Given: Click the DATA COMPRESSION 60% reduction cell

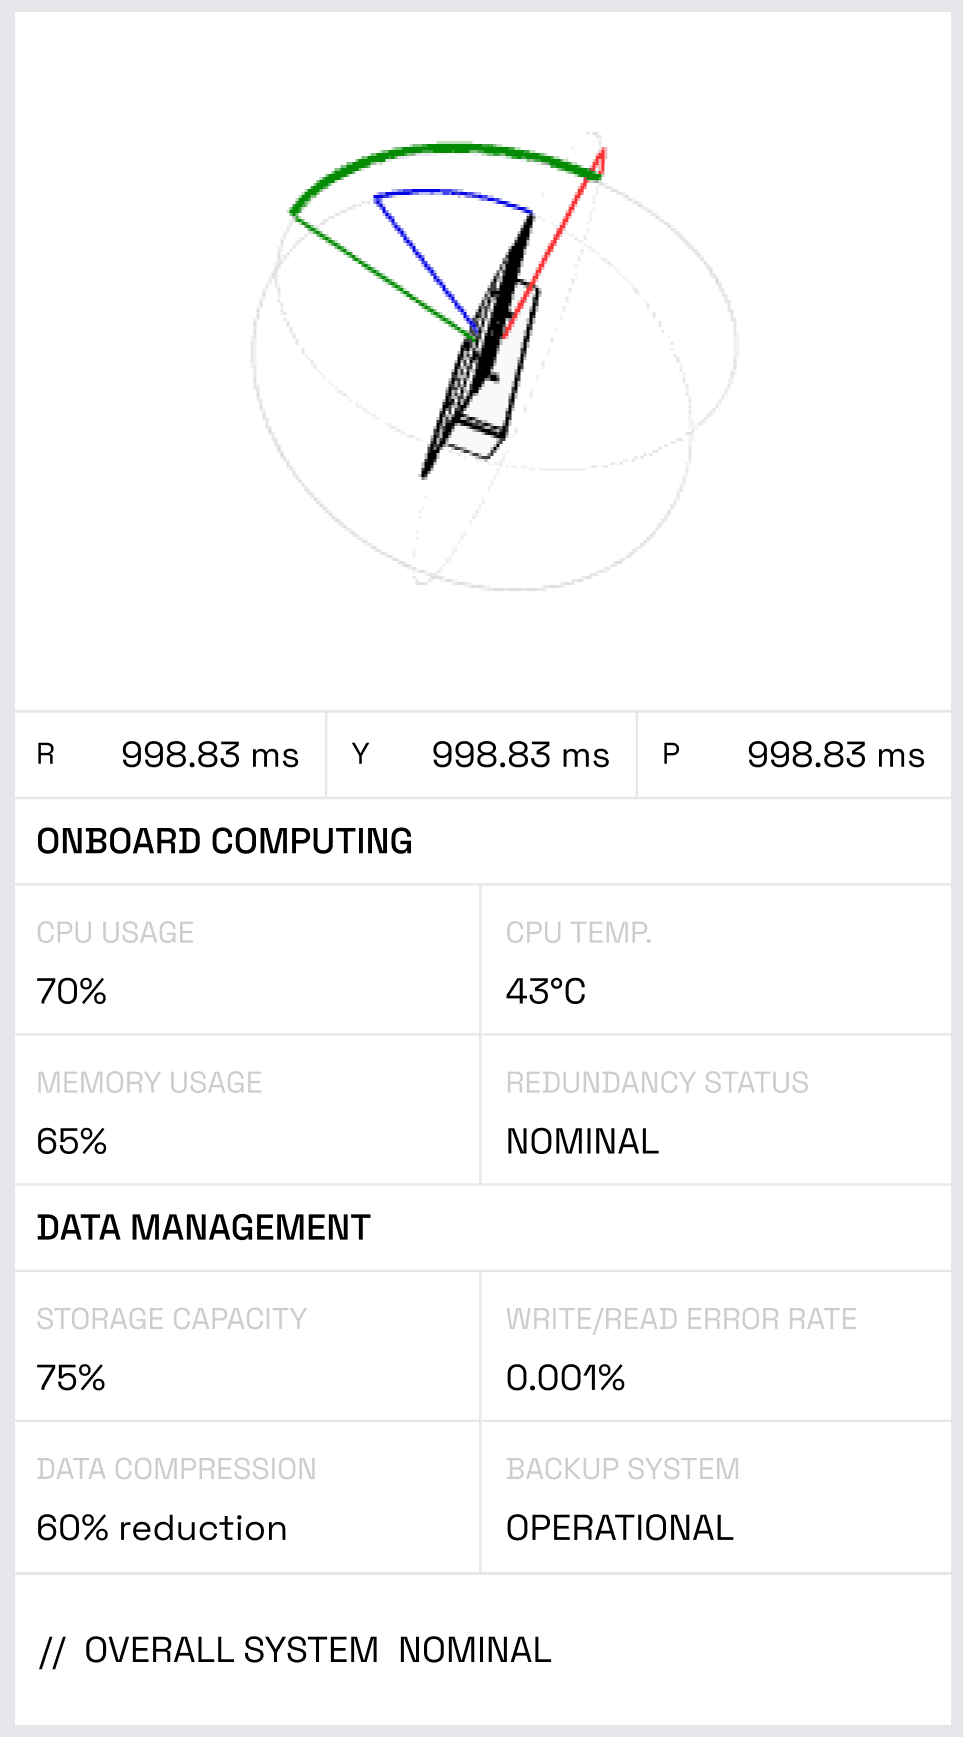Looking at the screenshot, I should click(247, 1498).
